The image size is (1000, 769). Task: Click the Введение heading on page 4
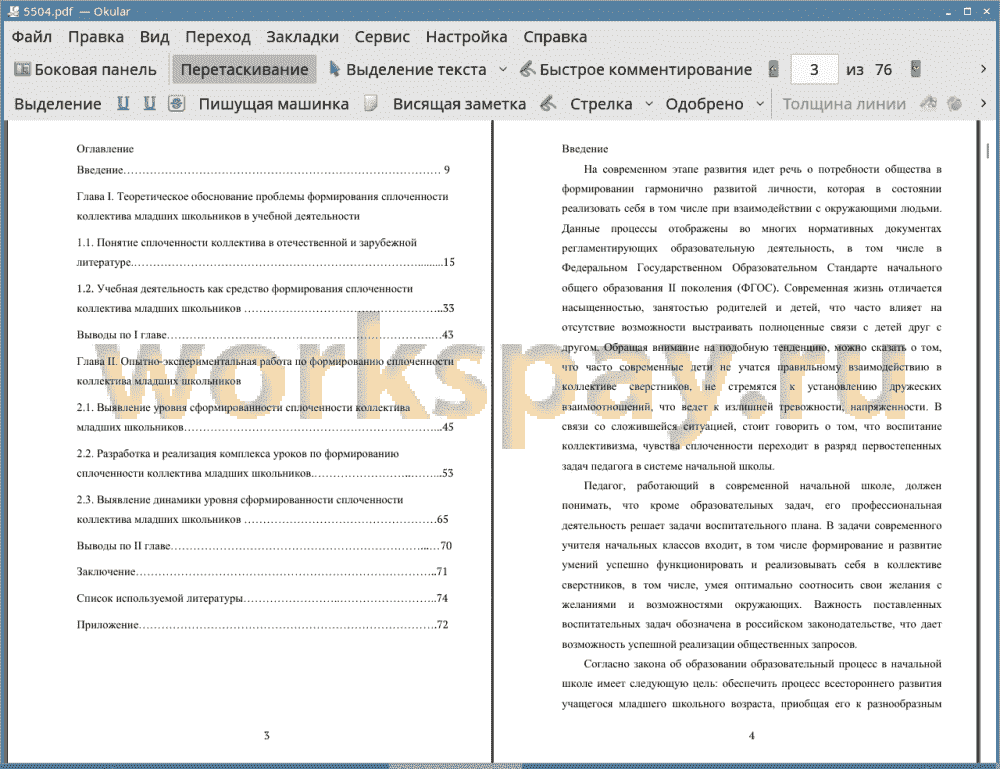585,149
